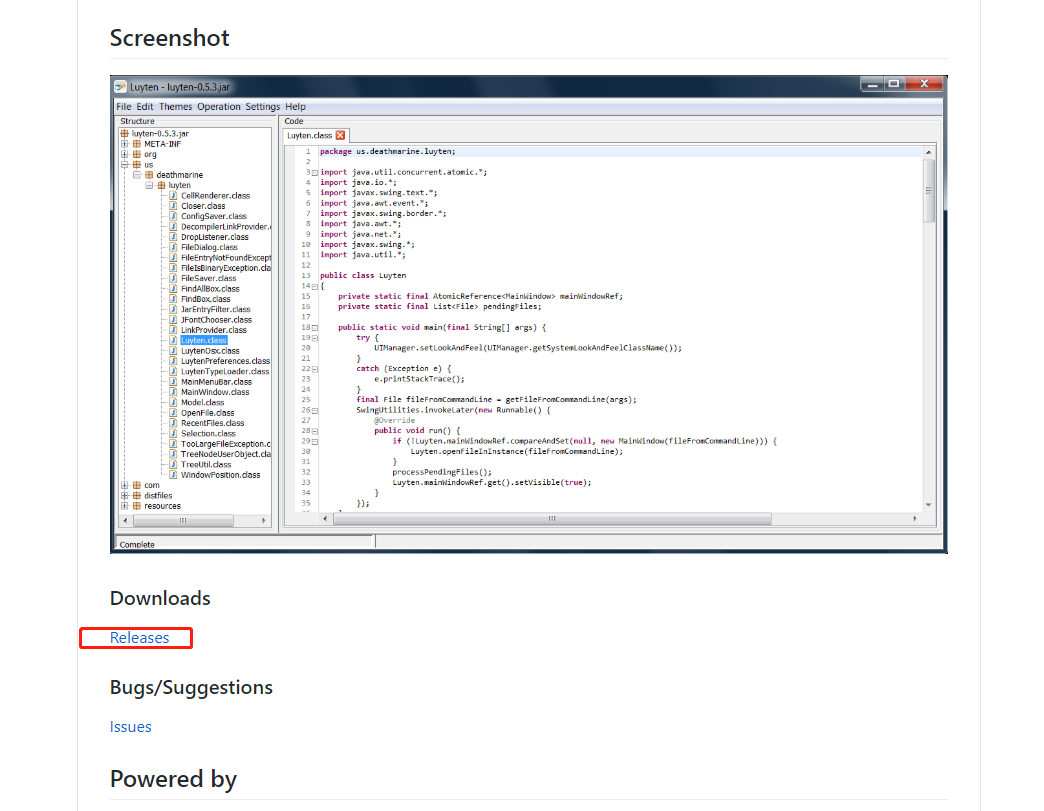Click the code pane horizontal scrollbar
Screen dimensions: 1044x811
click(x=550, y=518)
